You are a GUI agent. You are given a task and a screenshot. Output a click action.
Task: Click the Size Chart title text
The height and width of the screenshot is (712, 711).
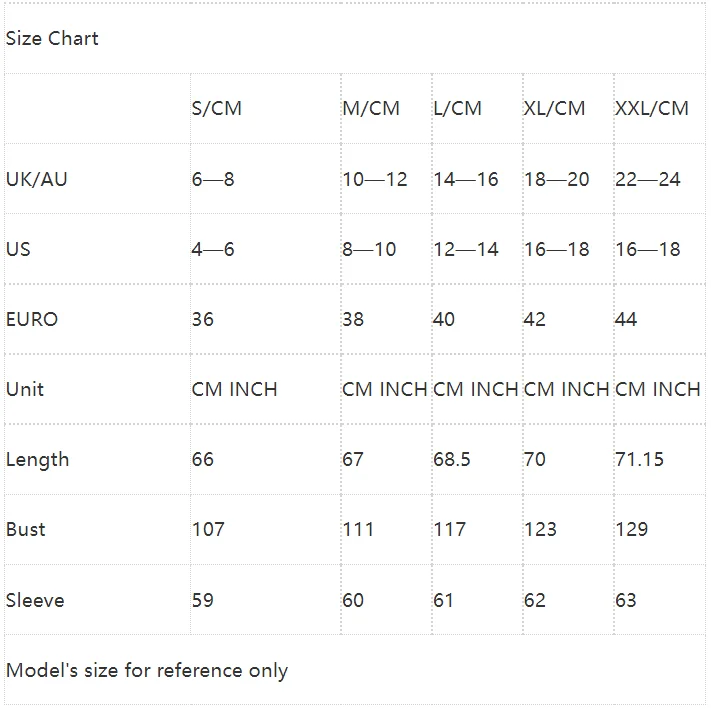pyautogui.click(x=52, y=39)
